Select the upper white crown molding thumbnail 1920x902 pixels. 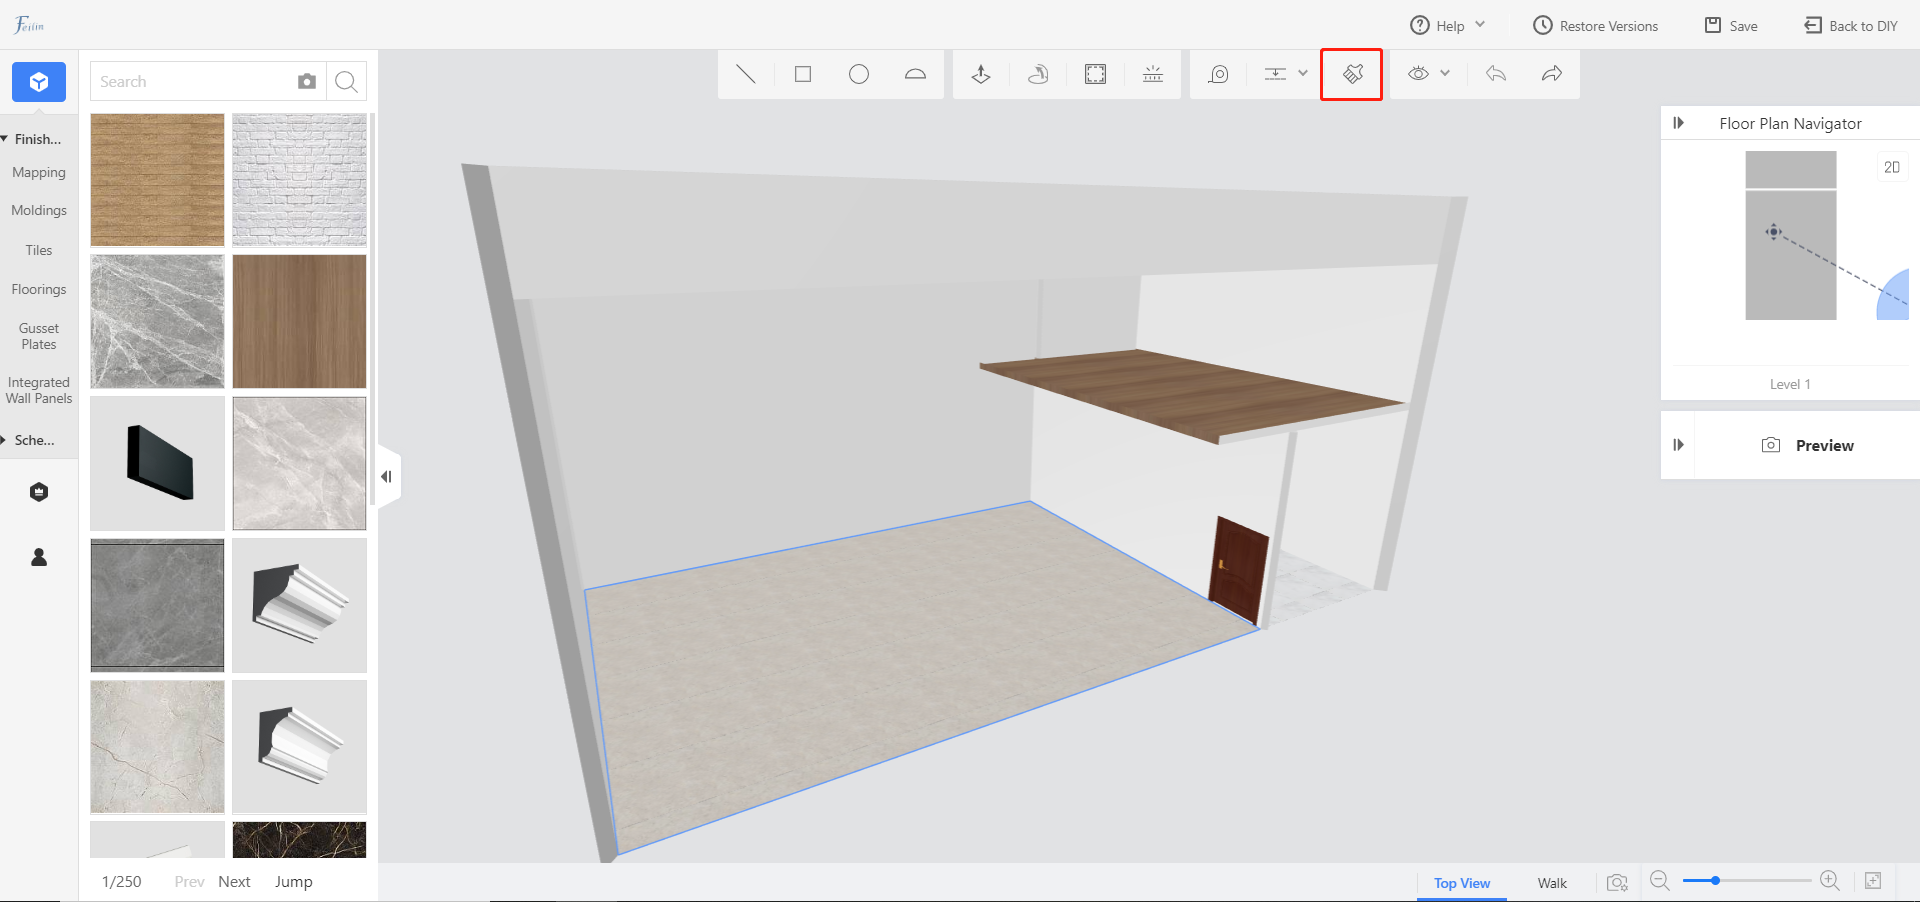pos(299,605)
